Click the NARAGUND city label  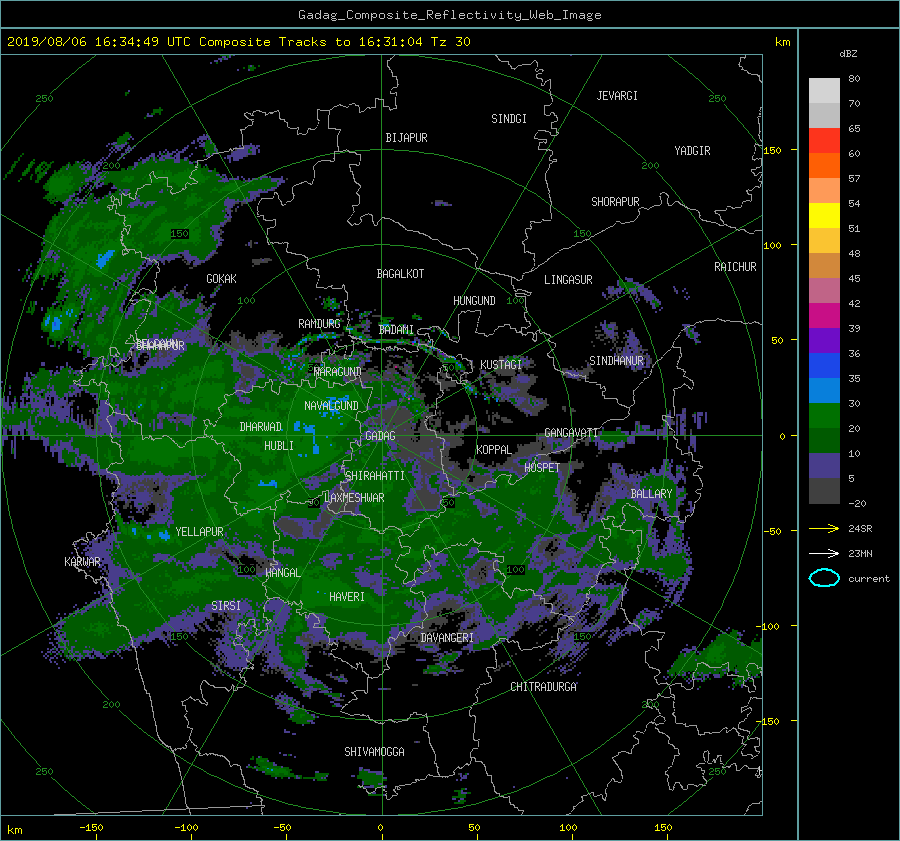[338, 371]
